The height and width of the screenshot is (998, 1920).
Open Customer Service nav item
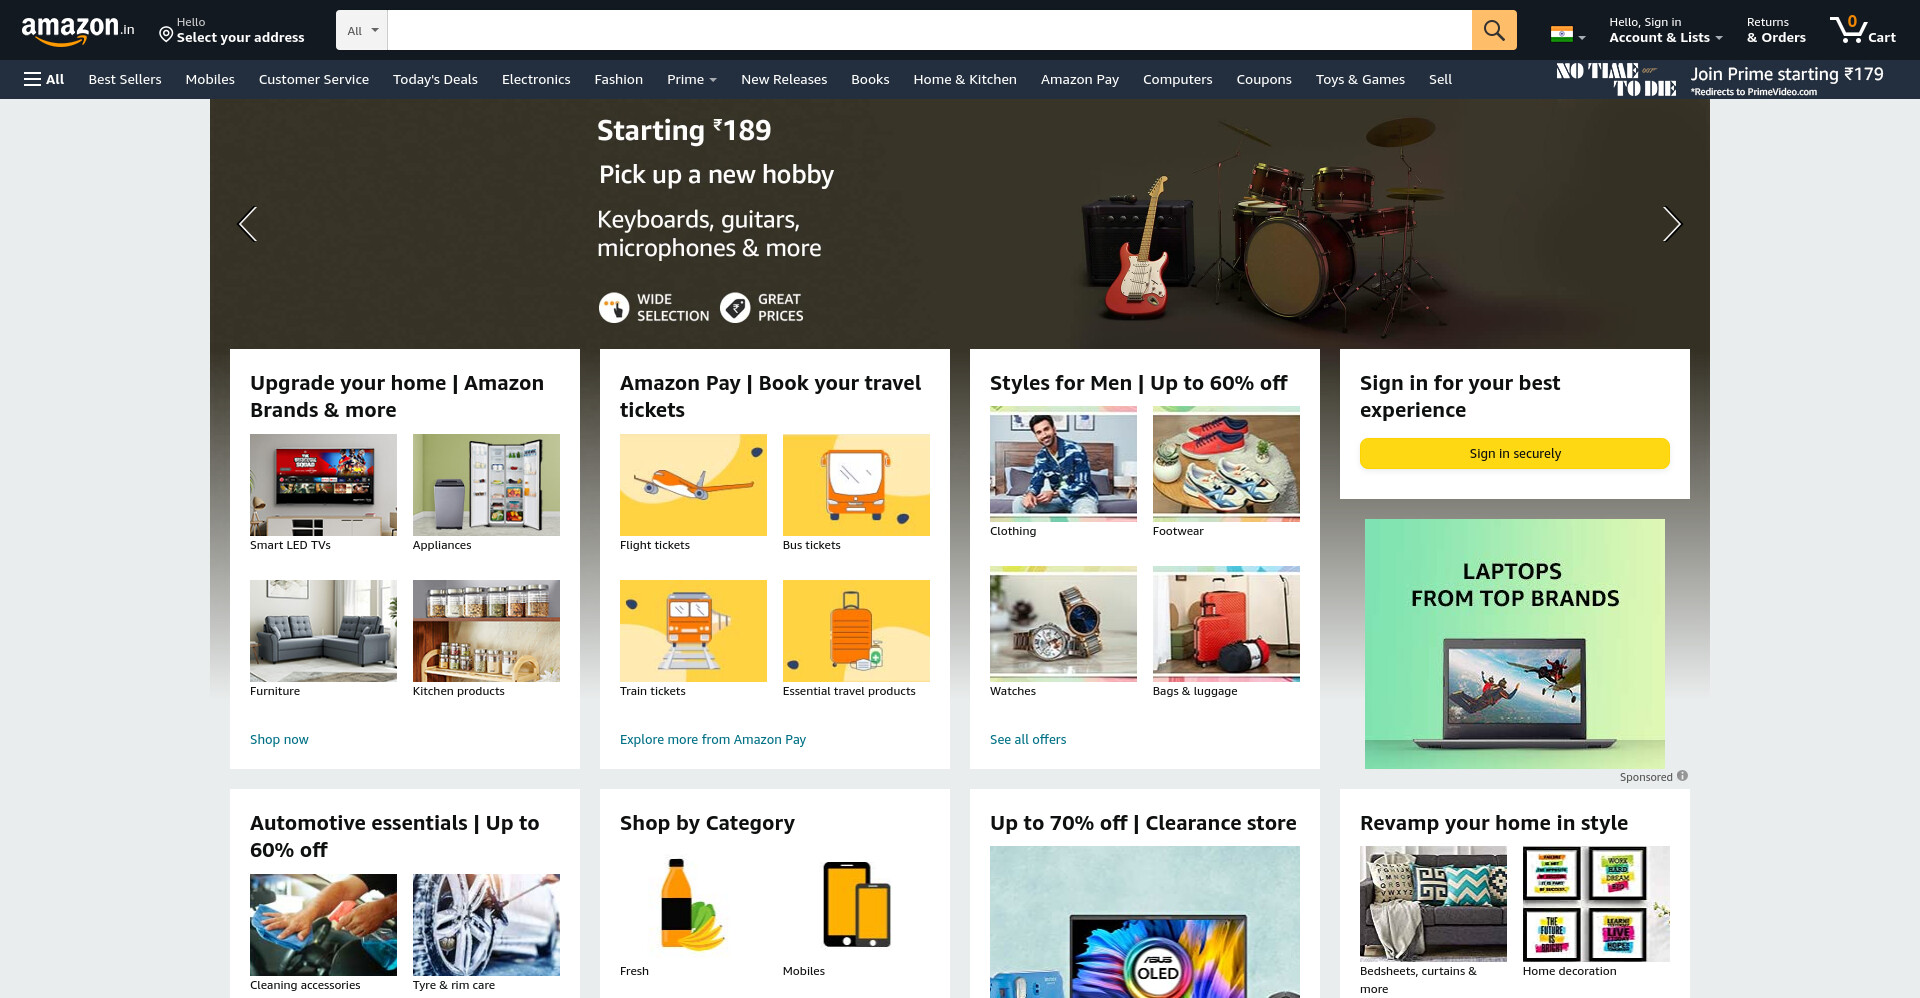tap(314, 79)
